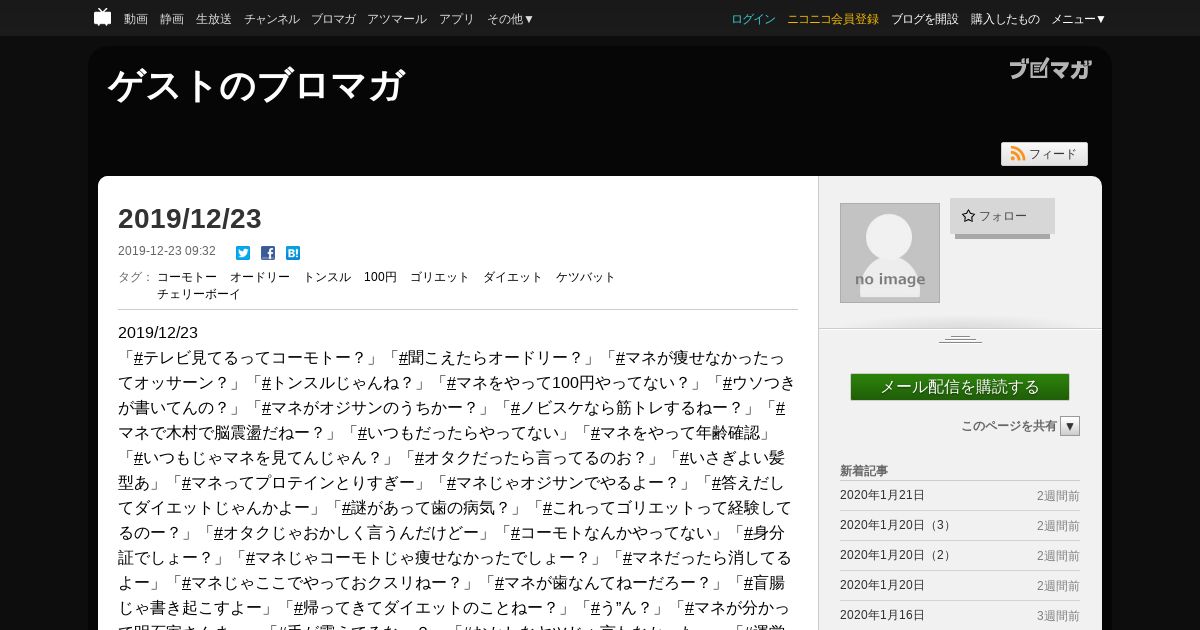Expand the このページを共有 dropdown arrow

(1070, 426)
